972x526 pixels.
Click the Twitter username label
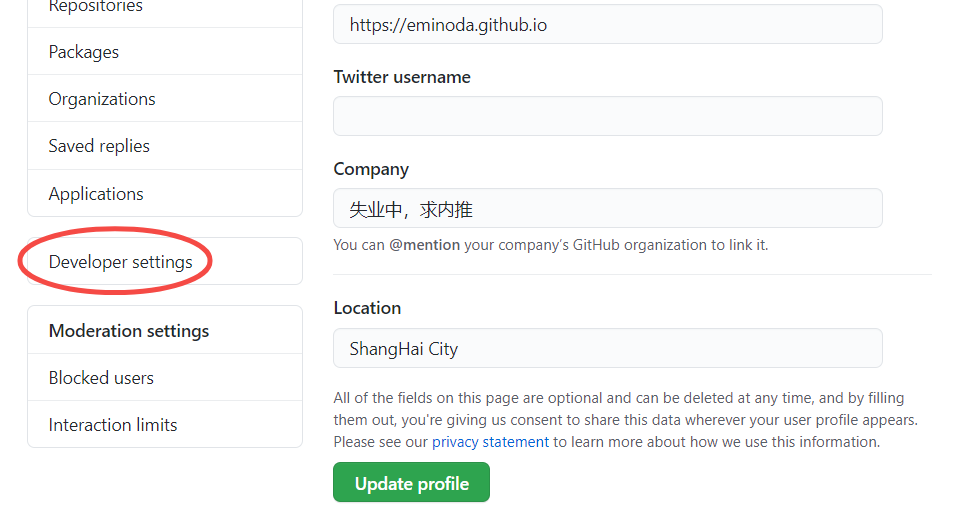point(402,77)
